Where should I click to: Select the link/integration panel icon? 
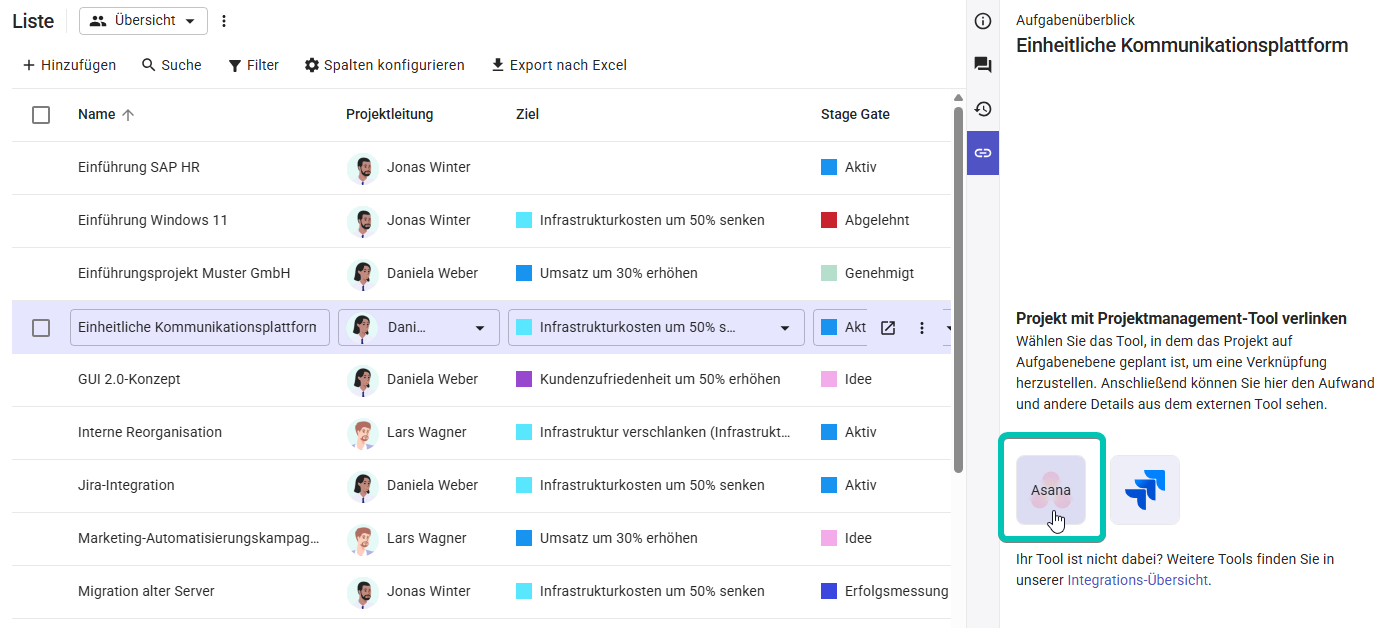click(x=983, y=152)
